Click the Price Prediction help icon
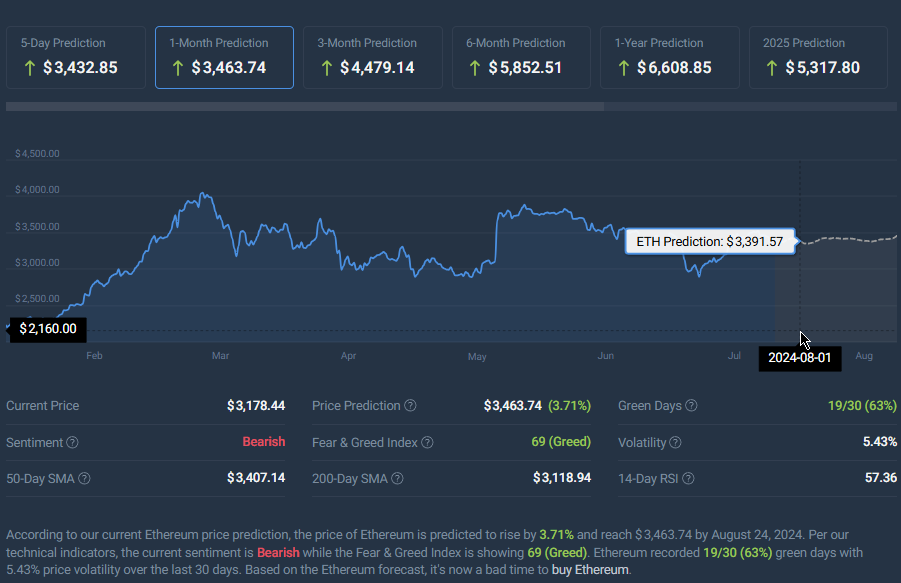The height and width of the screenshot is (583, 901). (x=410, y=406)
